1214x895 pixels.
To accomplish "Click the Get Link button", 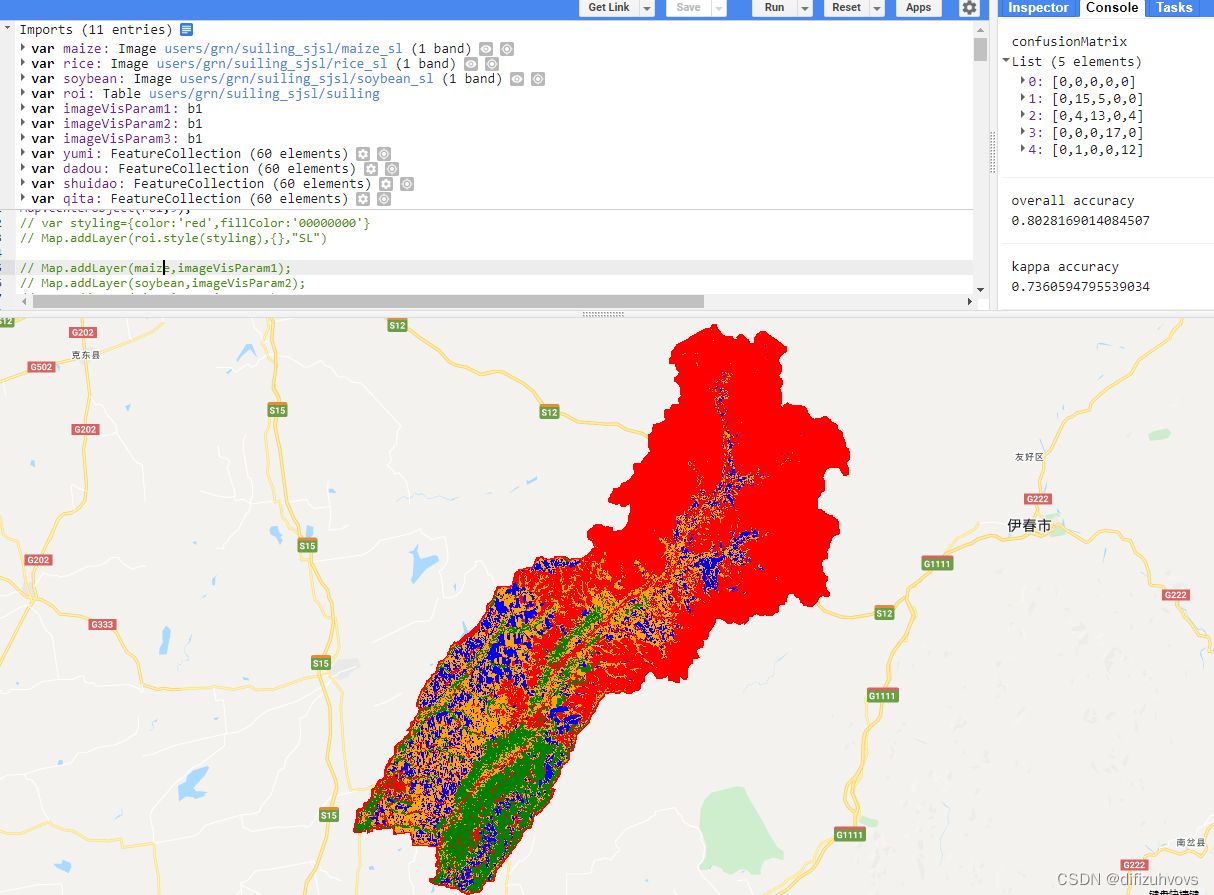I will [609, 8].
